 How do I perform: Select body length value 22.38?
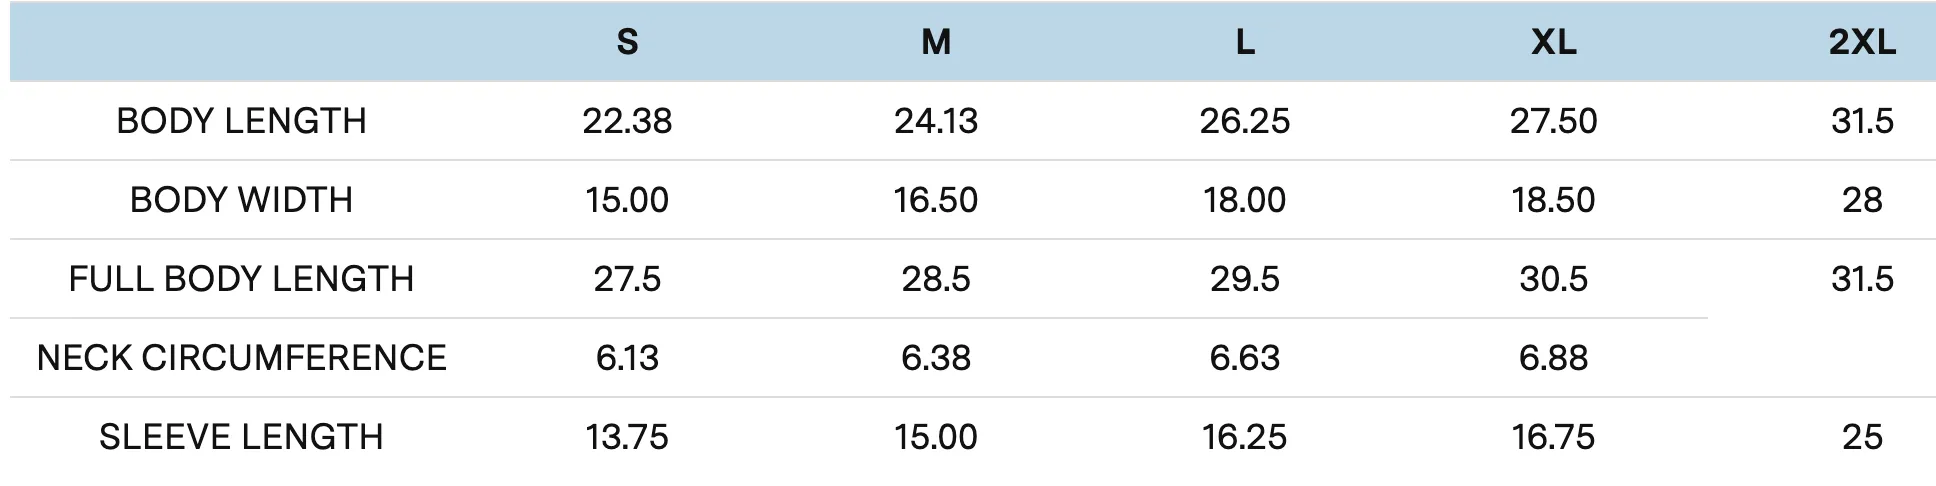click(x=627, y=121)
